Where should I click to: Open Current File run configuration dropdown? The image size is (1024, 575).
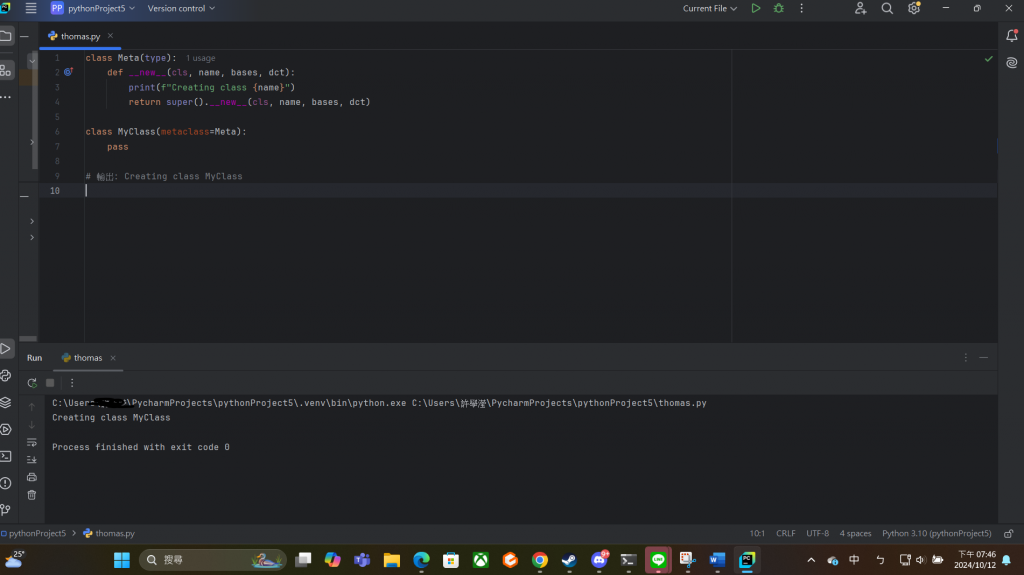click(x=710, y=8)
